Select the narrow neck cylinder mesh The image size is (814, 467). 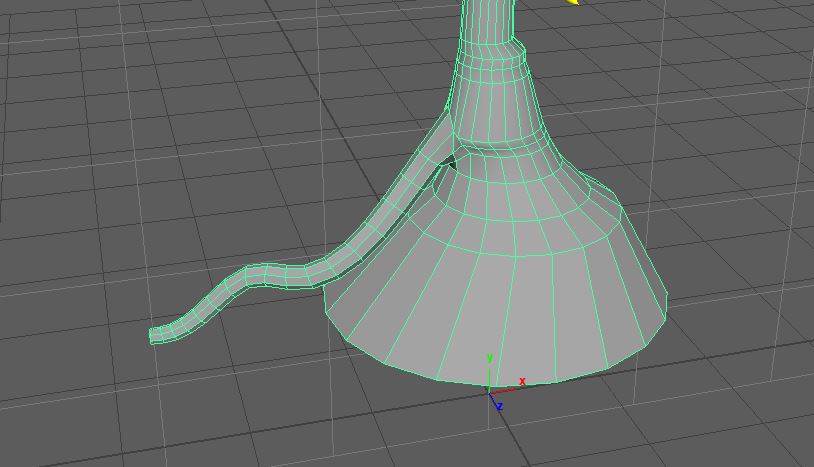point(488,23)
